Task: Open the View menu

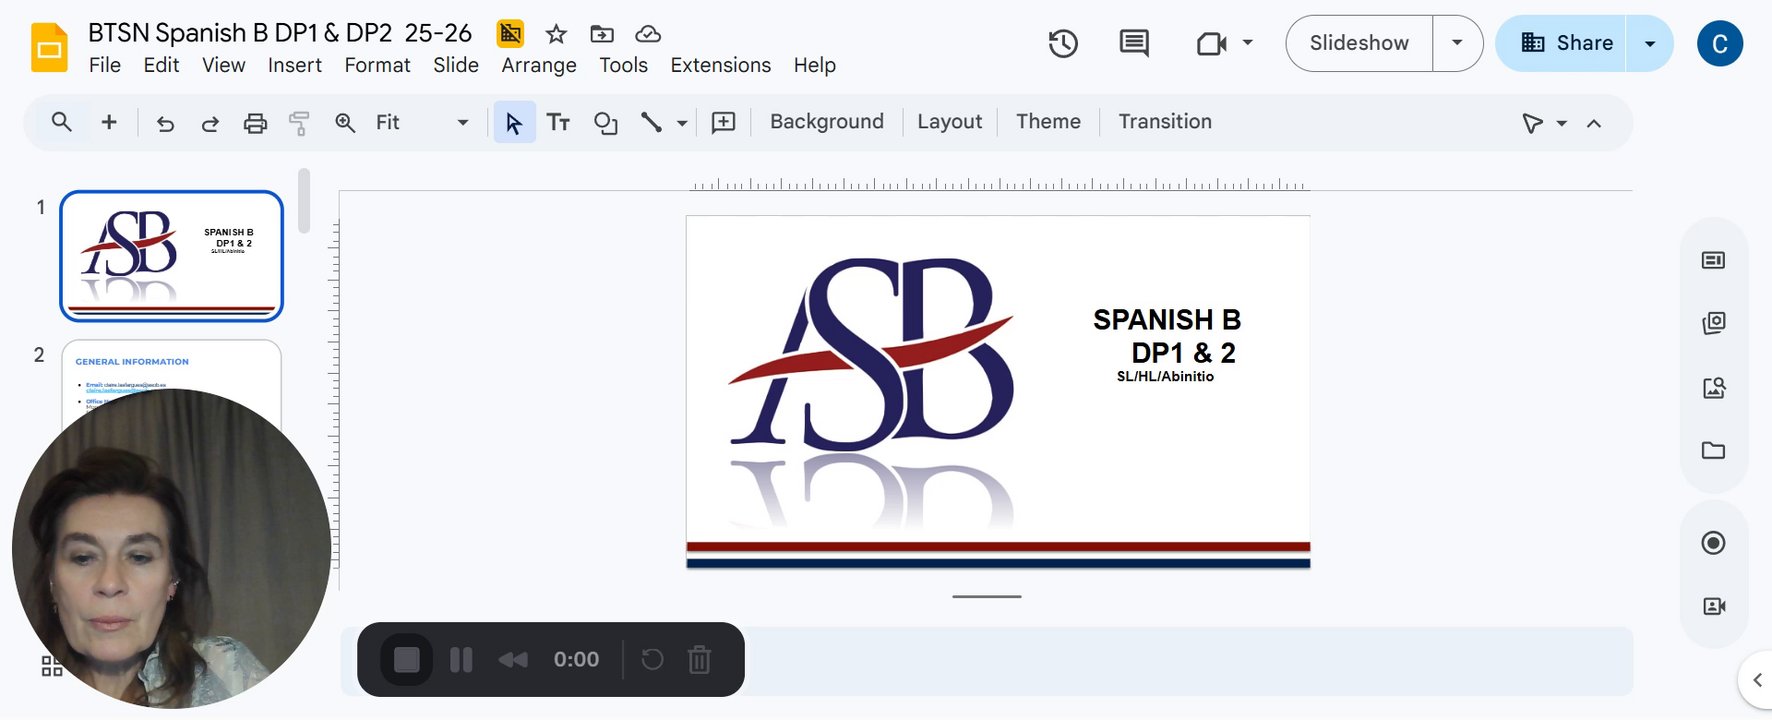Action: [223, 65]
